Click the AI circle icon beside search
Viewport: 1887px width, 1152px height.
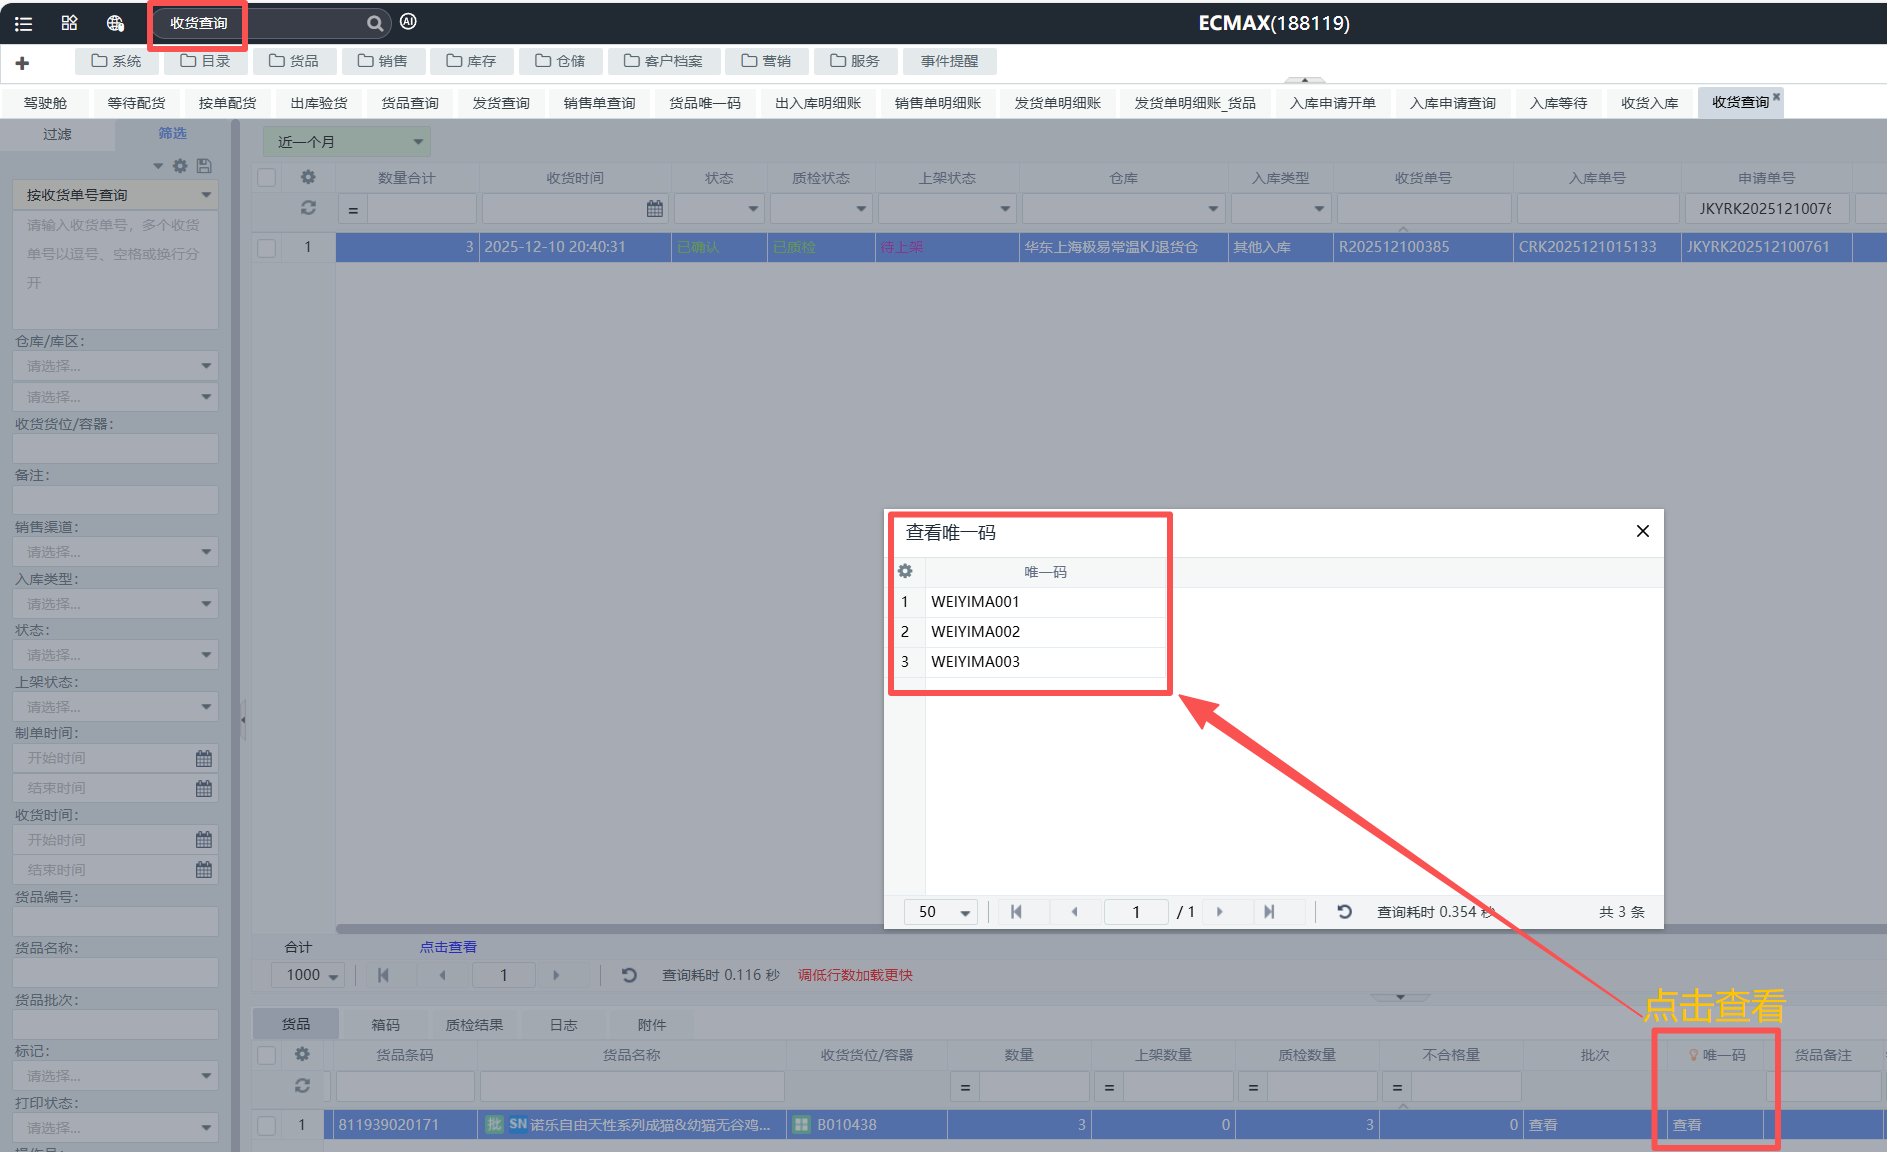(408, 22)
